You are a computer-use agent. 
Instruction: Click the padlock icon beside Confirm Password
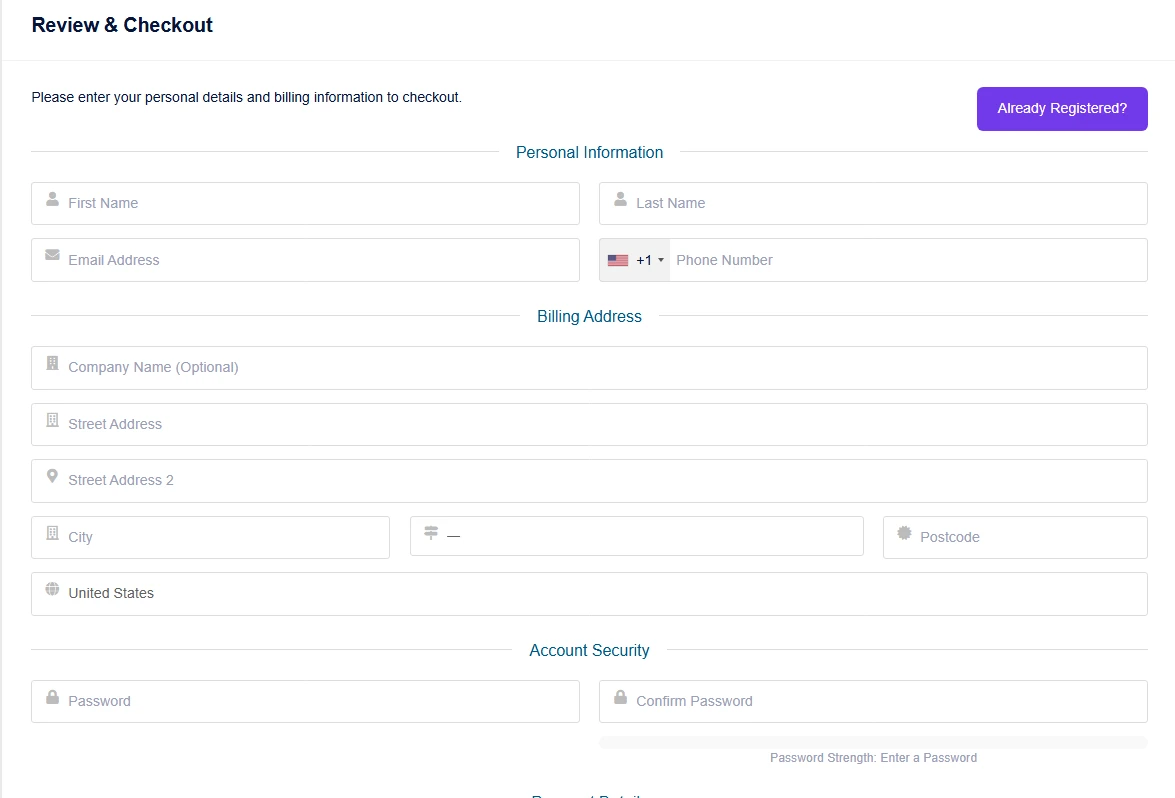tap(620, 697)
